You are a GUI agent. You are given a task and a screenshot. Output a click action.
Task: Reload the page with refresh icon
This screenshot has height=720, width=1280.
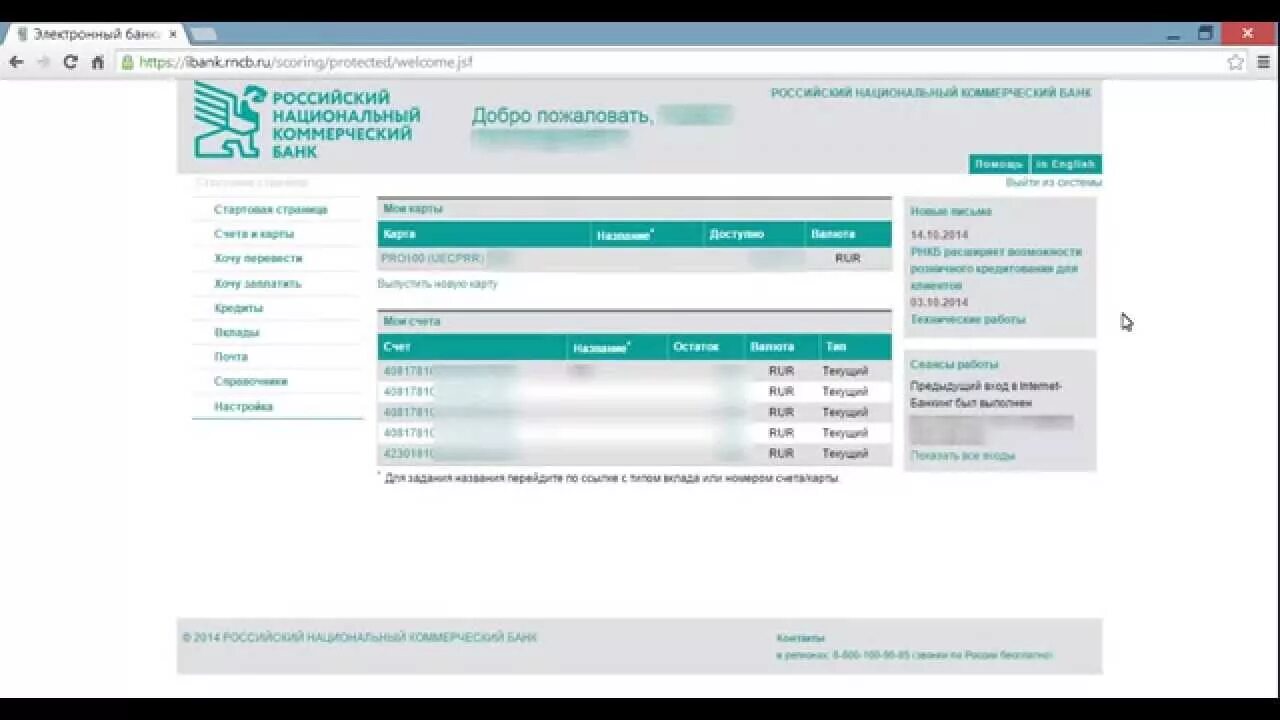tap(70, 62)
